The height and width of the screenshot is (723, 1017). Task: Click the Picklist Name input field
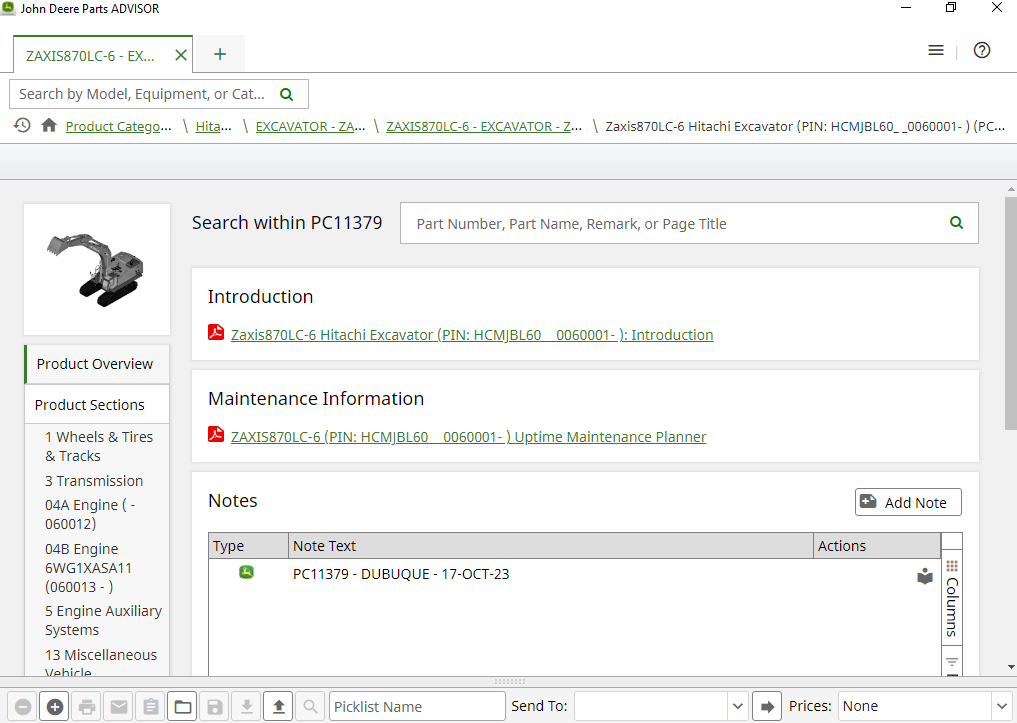click(416, 707)
